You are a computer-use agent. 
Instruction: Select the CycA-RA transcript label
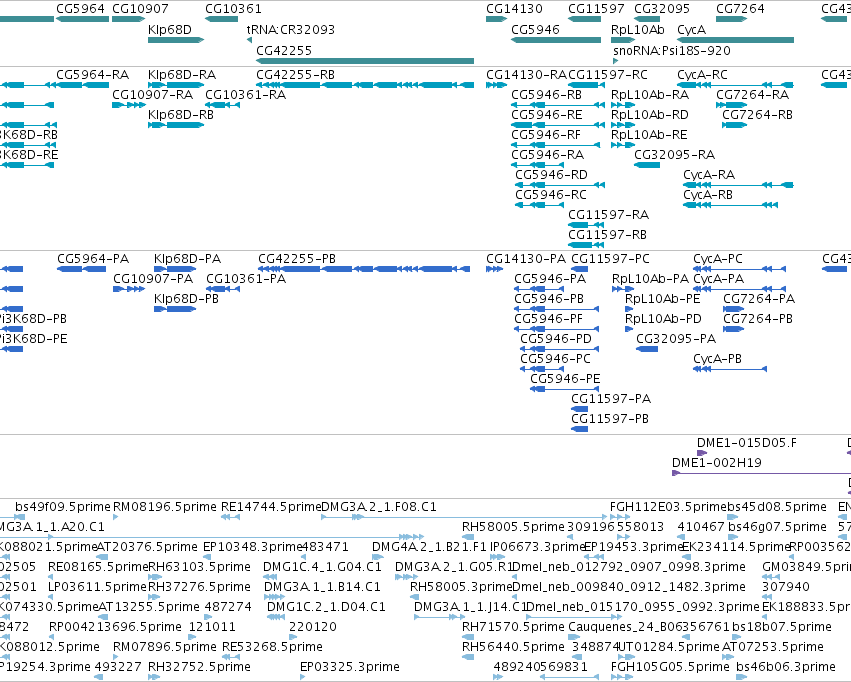coord(709,175)
